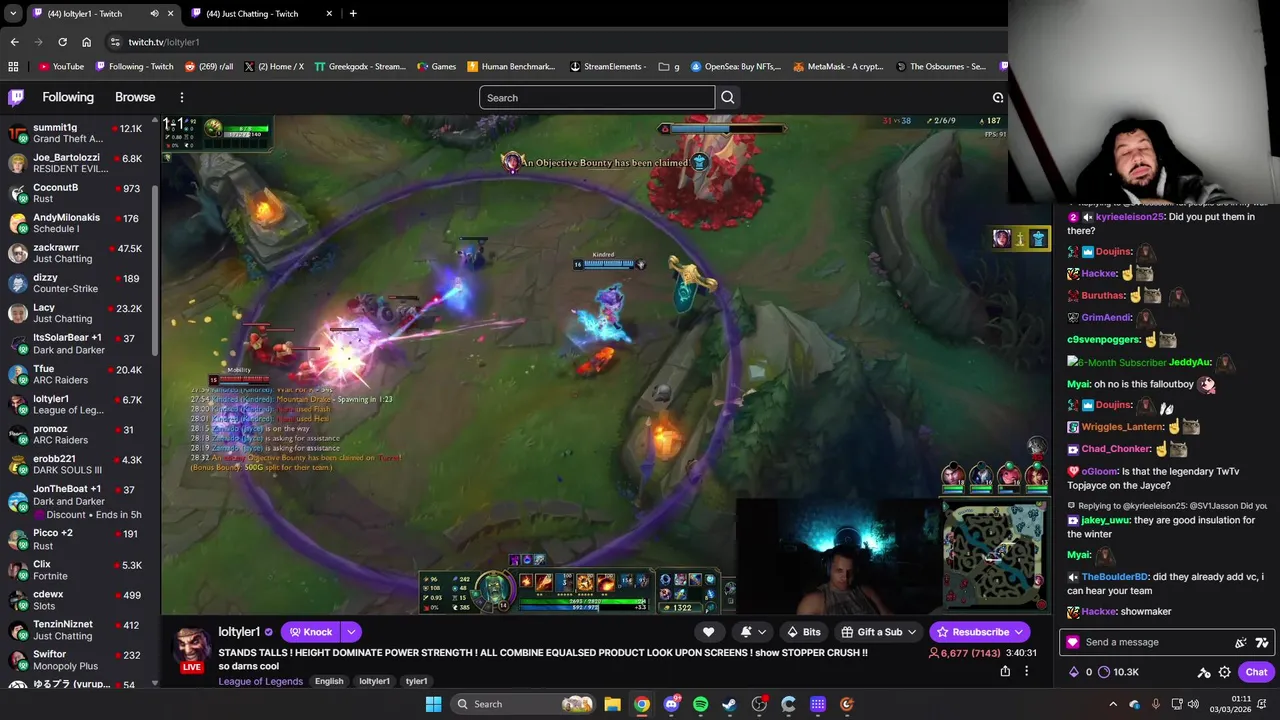This screenshot has width=1280, height=720.
Task: Open Discord from the taskbar
Action: coord(671,704)
